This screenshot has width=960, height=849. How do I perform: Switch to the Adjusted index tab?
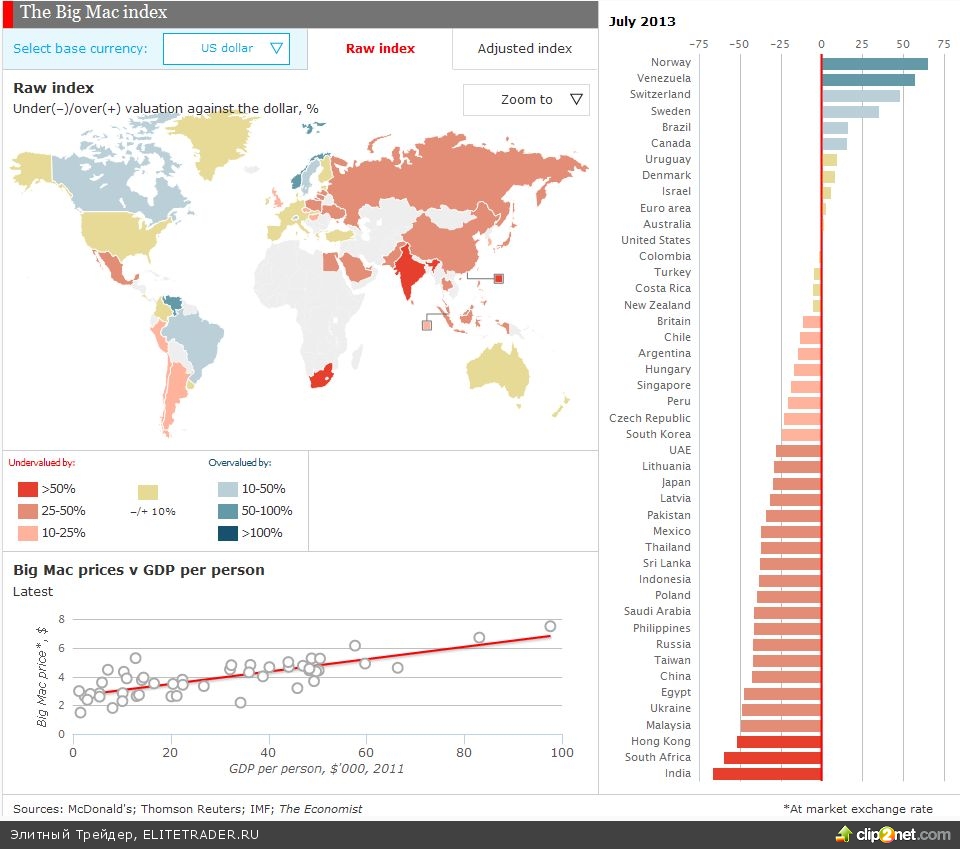click(x=525, y=48)
